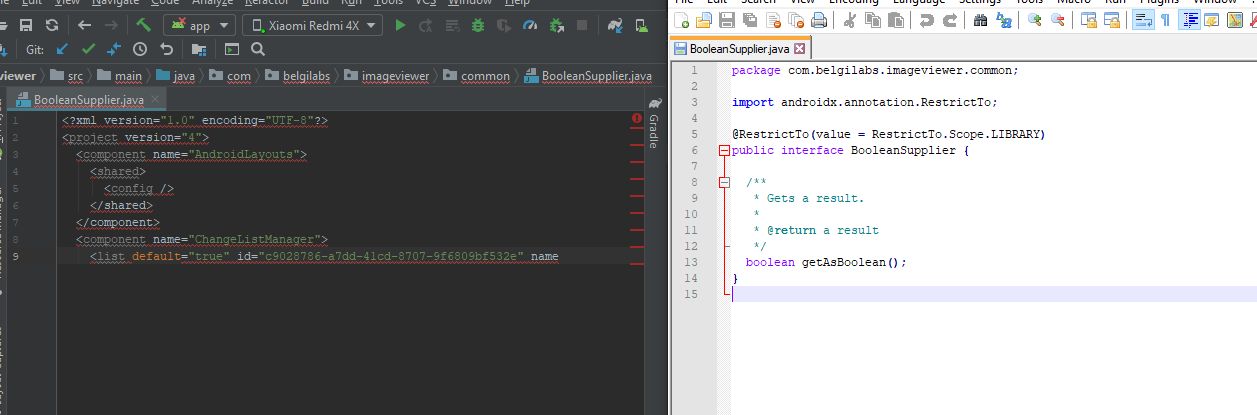Zoom in using Notepad++ magnifier plus
Viewport: 1257px width, 415px height.
click(1035, 20)
